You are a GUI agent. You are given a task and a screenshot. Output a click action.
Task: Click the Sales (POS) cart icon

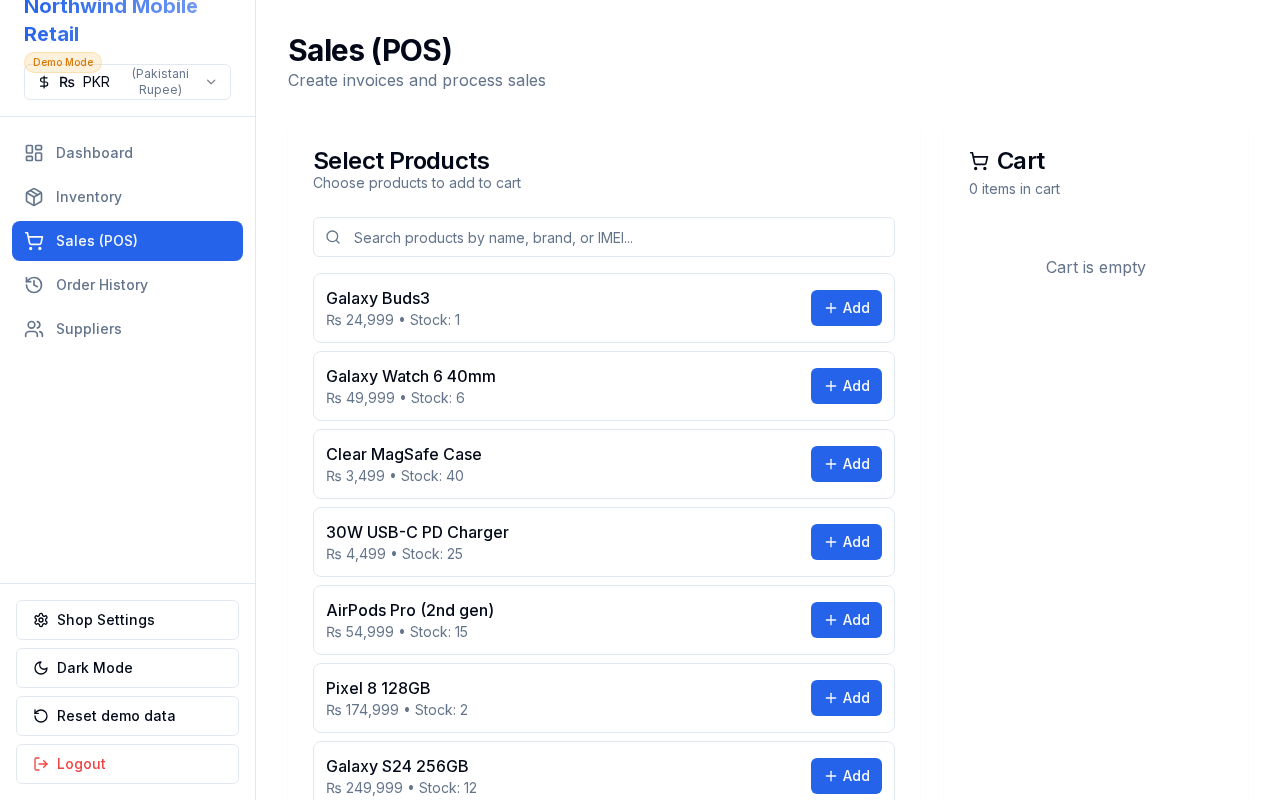(34, 241)
